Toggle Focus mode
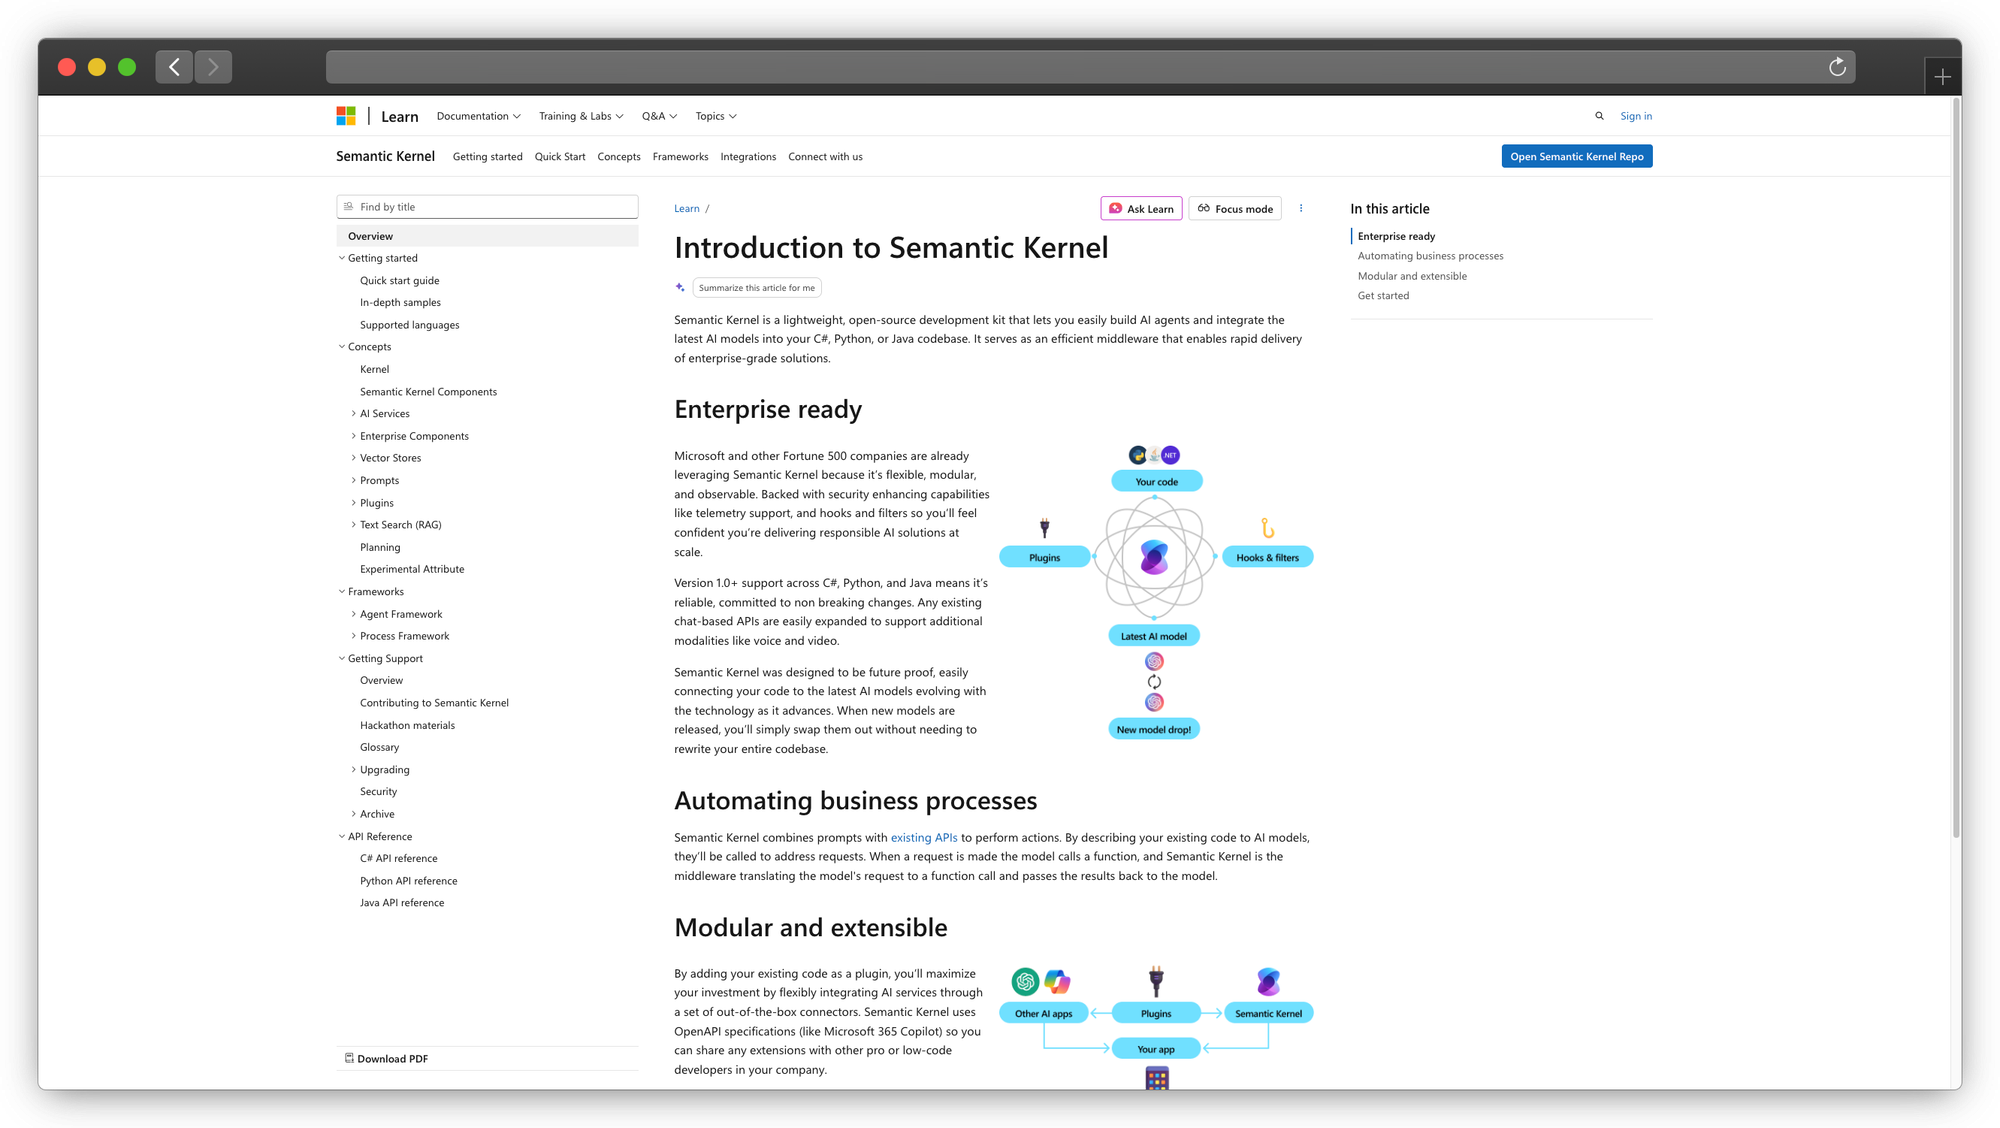The image size is (2000, 1128). point(1235,209)
